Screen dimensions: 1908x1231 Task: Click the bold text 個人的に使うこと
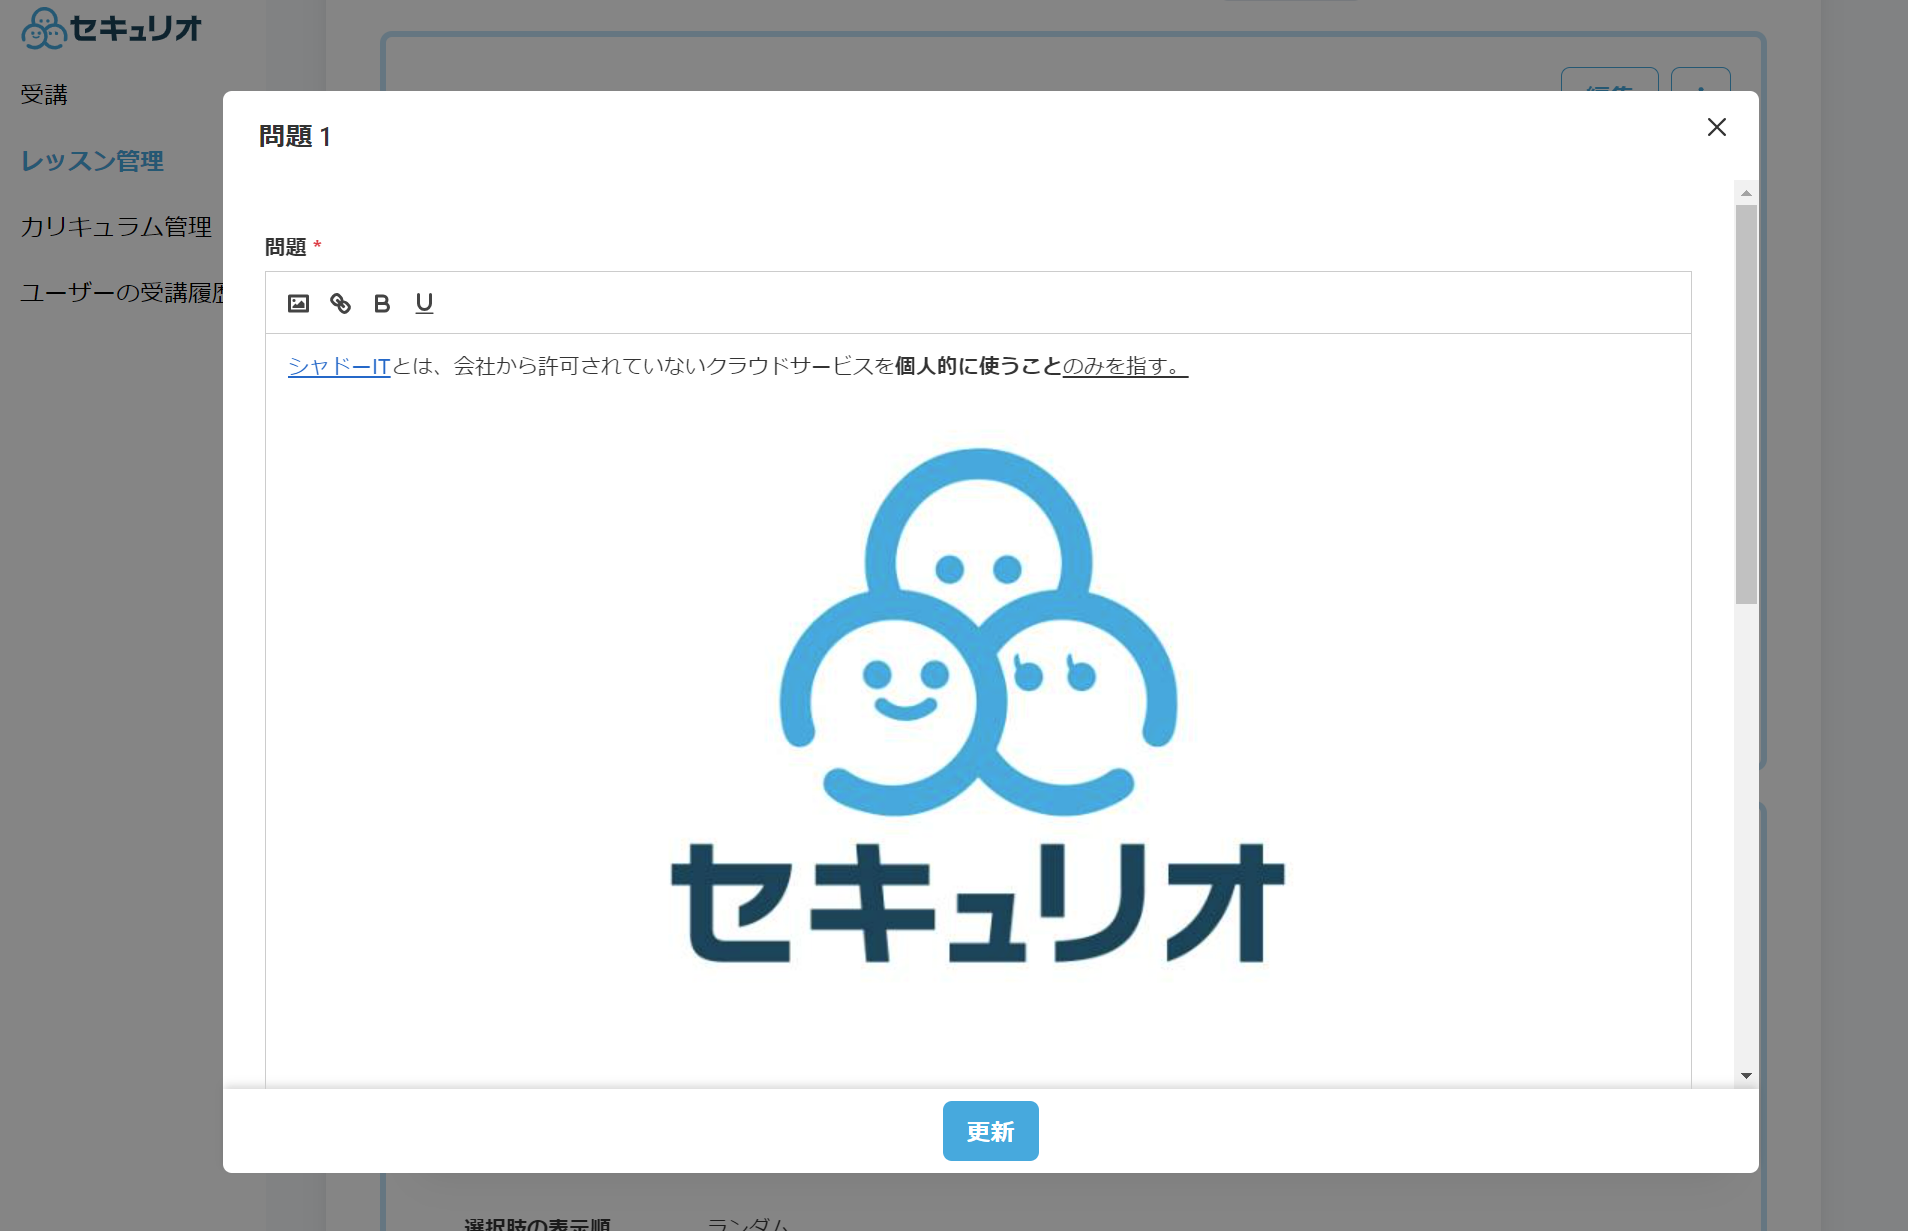(x=978, y=366)
